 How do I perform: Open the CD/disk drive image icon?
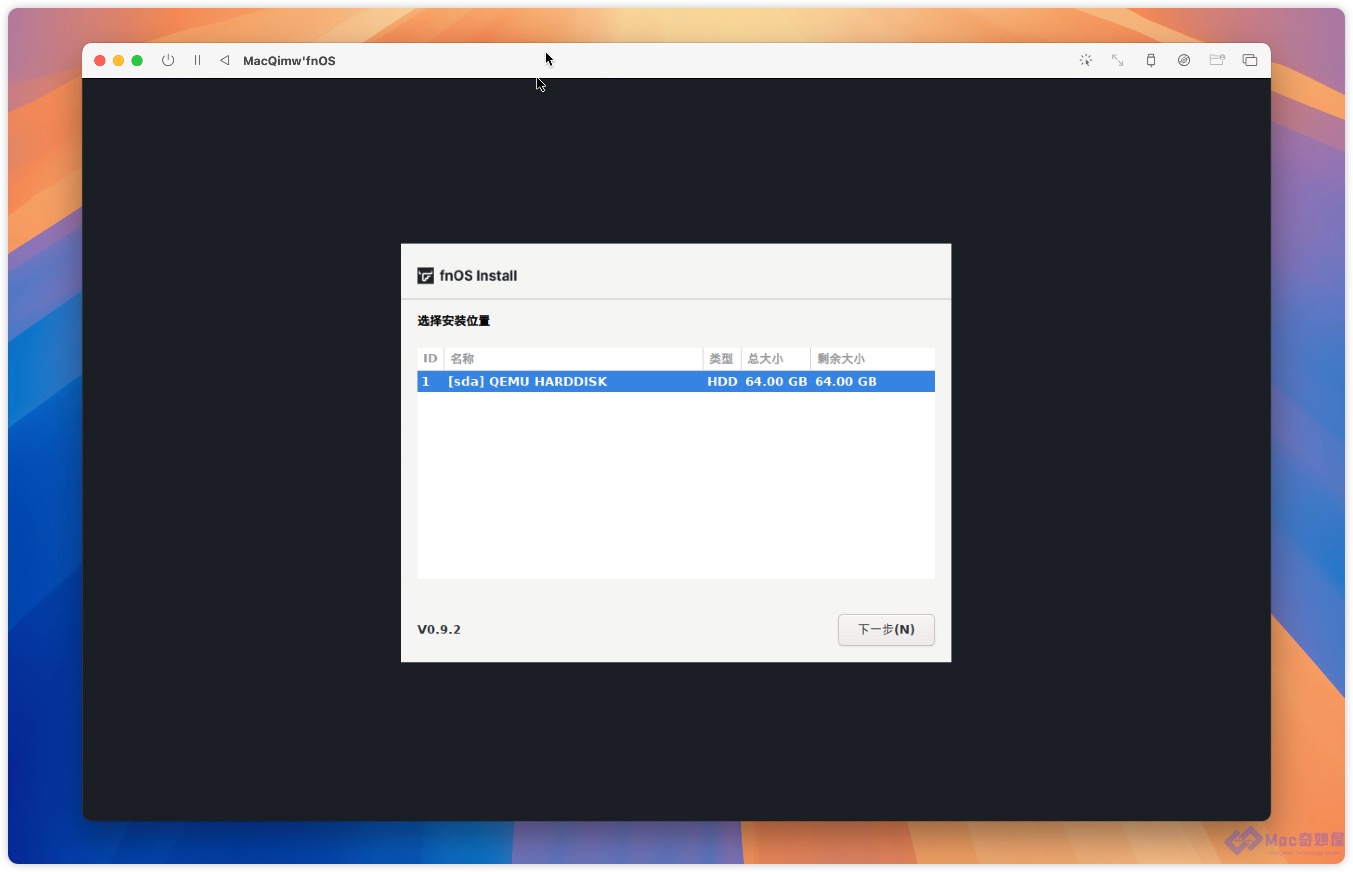click(x=1184, y=60)
